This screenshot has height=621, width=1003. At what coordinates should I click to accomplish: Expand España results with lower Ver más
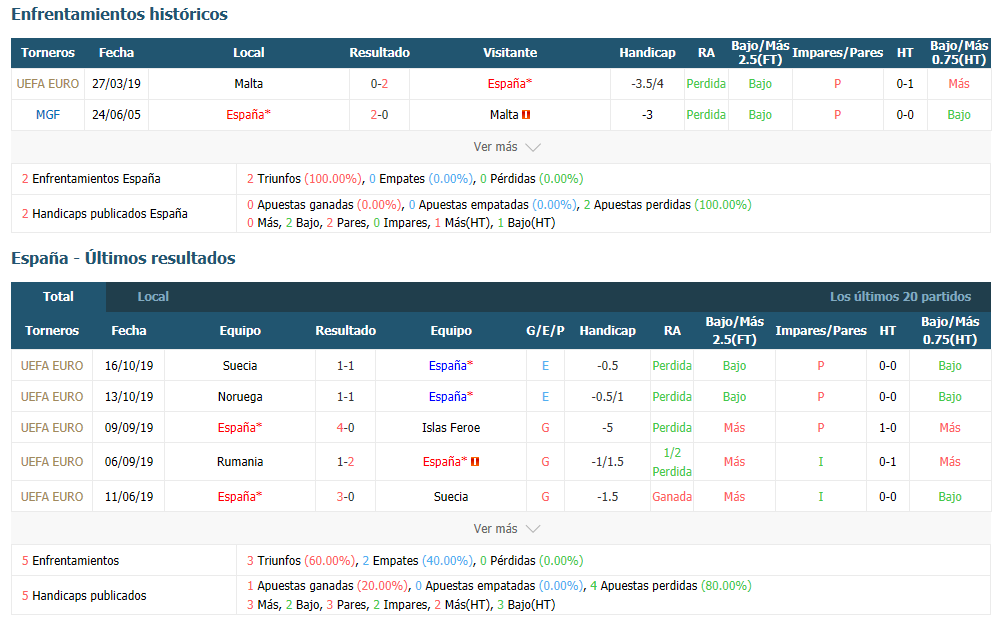tap(507, 529)
